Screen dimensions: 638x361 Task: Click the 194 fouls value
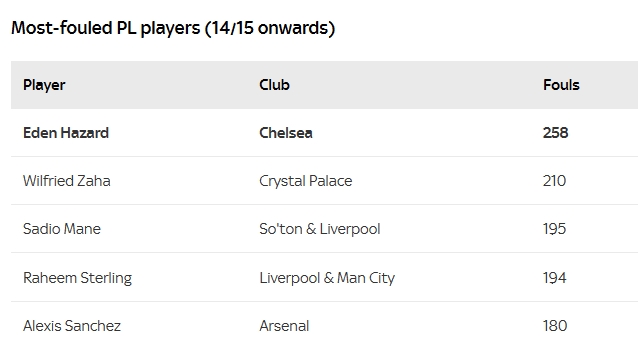(554, 278)
